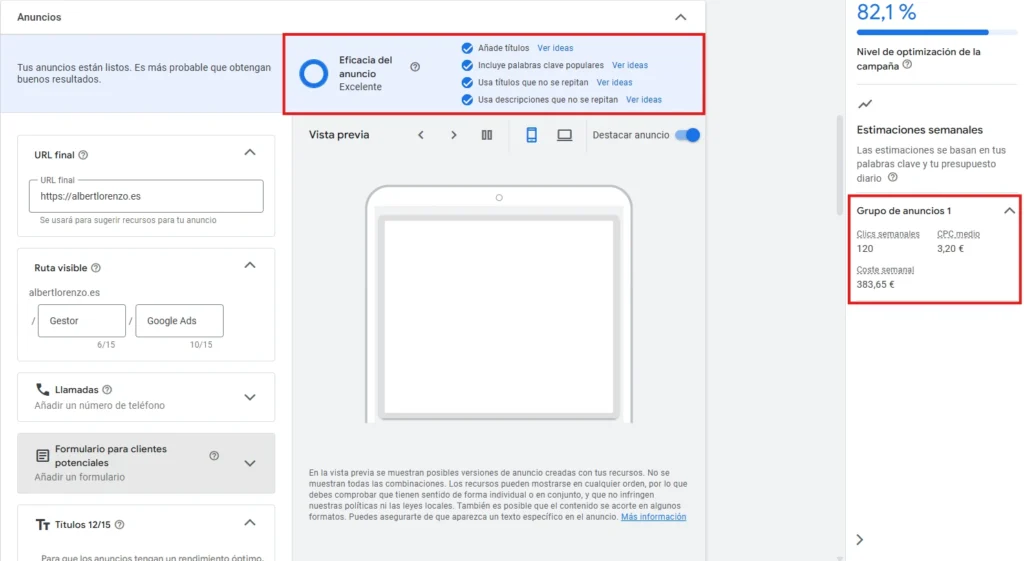This screenshot has height=561, width=1024.
Task: Click the Gestor path text field
Action: pos(81,321)
